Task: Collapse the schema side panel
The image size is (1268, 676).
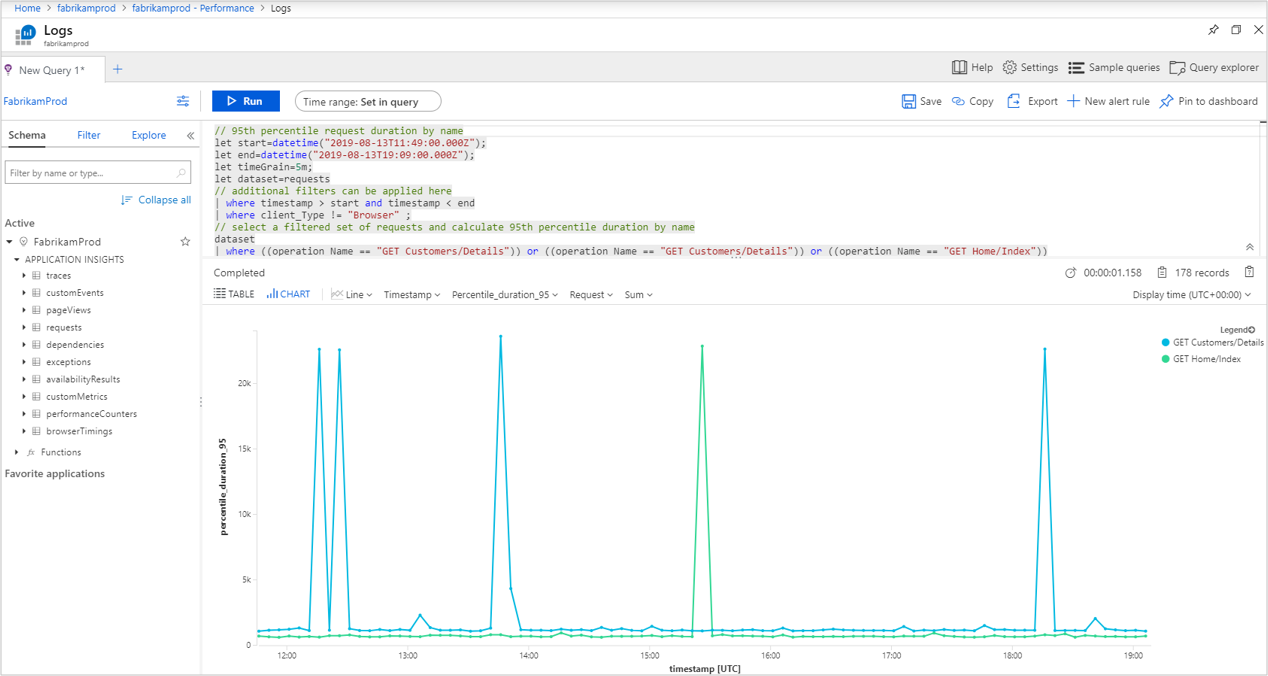Action: [190, 136]
